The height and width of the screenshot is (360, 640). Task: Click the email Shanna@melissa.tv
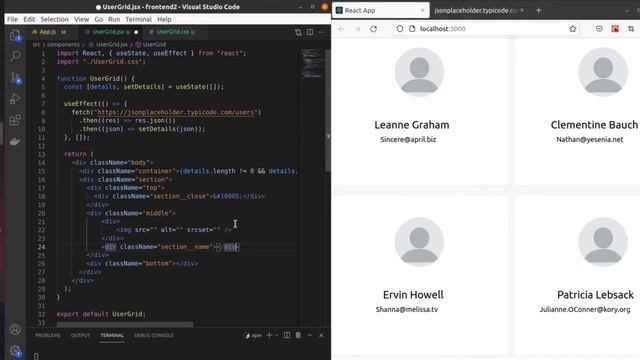pyautogui.click(x=407, y=309)
